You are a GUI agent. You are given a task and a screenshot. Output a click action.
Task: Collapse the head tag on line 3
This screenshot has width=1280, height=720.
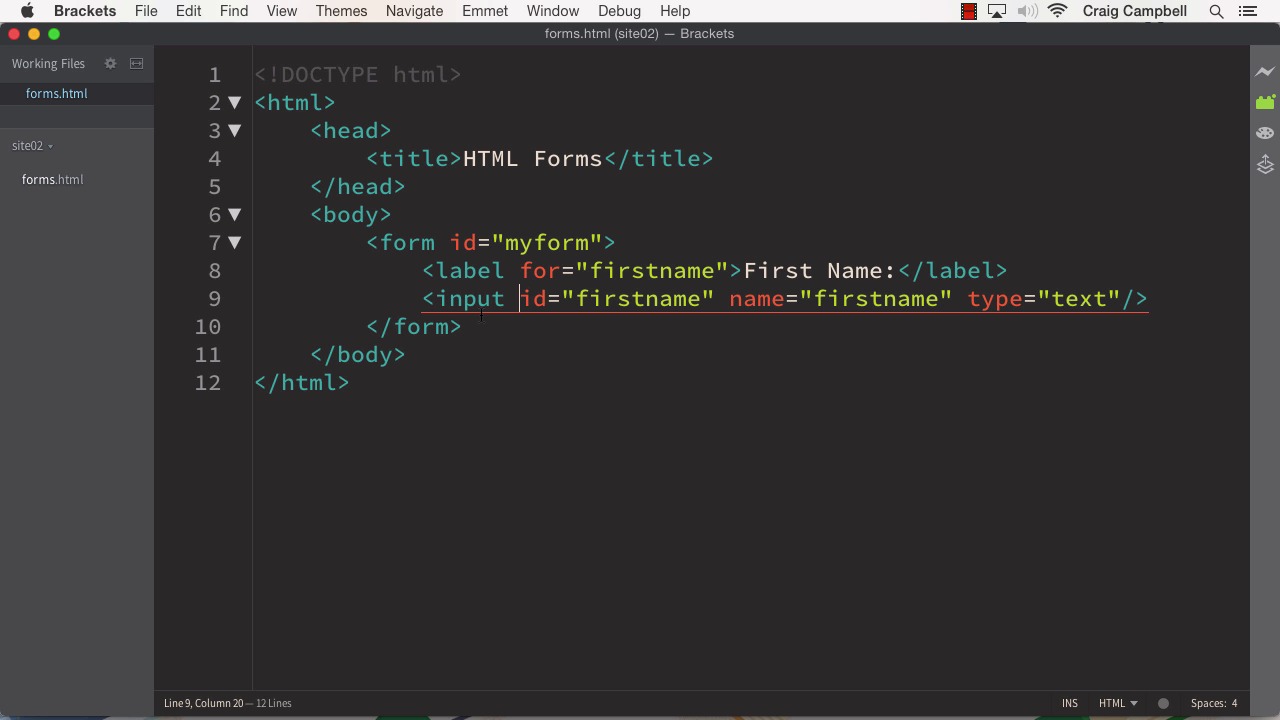pyautogui.click(x=234, y=130)
